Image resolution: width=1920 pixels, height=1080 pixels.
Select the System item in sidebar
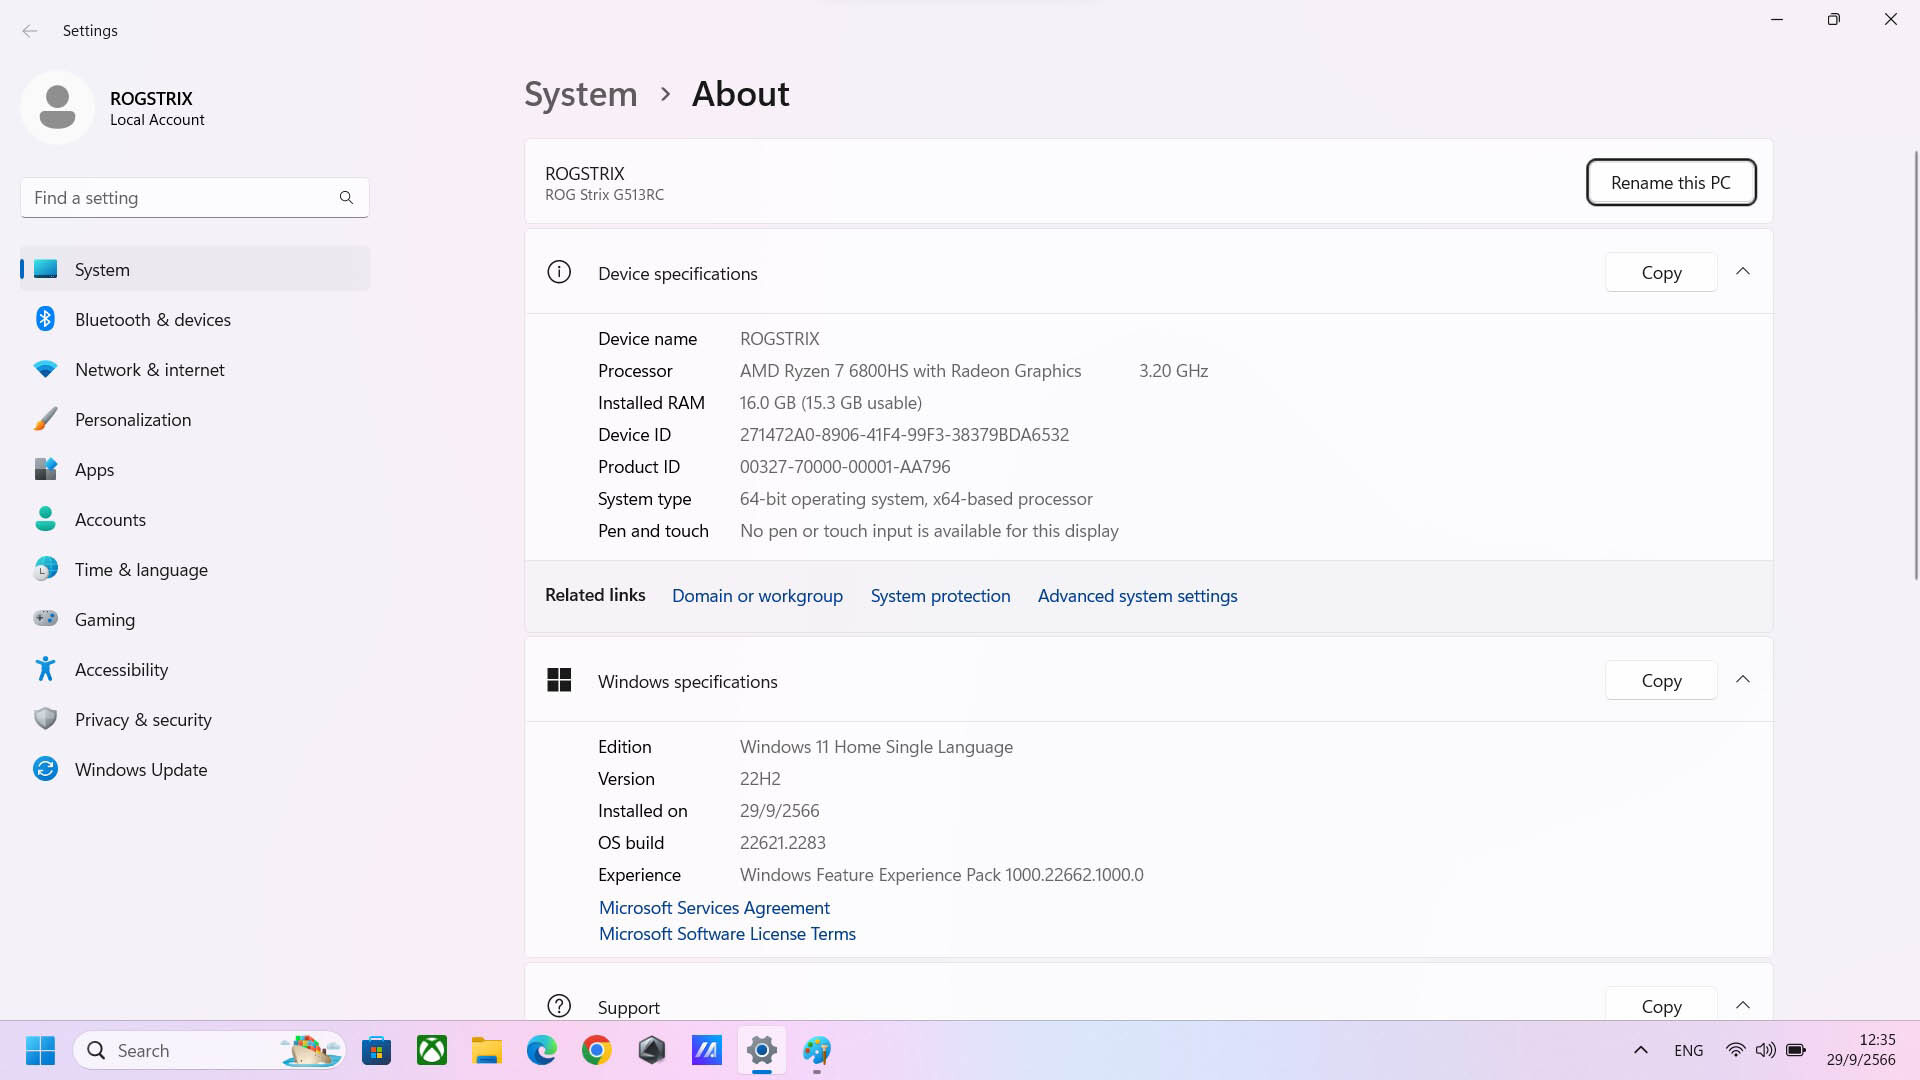click(195, 270)
